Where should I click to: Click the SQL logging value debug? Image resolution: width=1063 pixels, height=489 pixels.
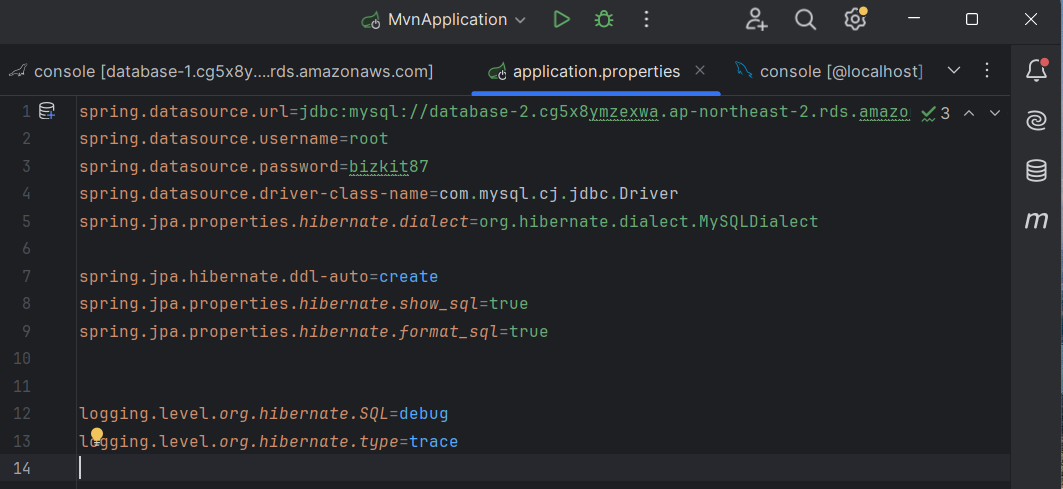(424, 414)
